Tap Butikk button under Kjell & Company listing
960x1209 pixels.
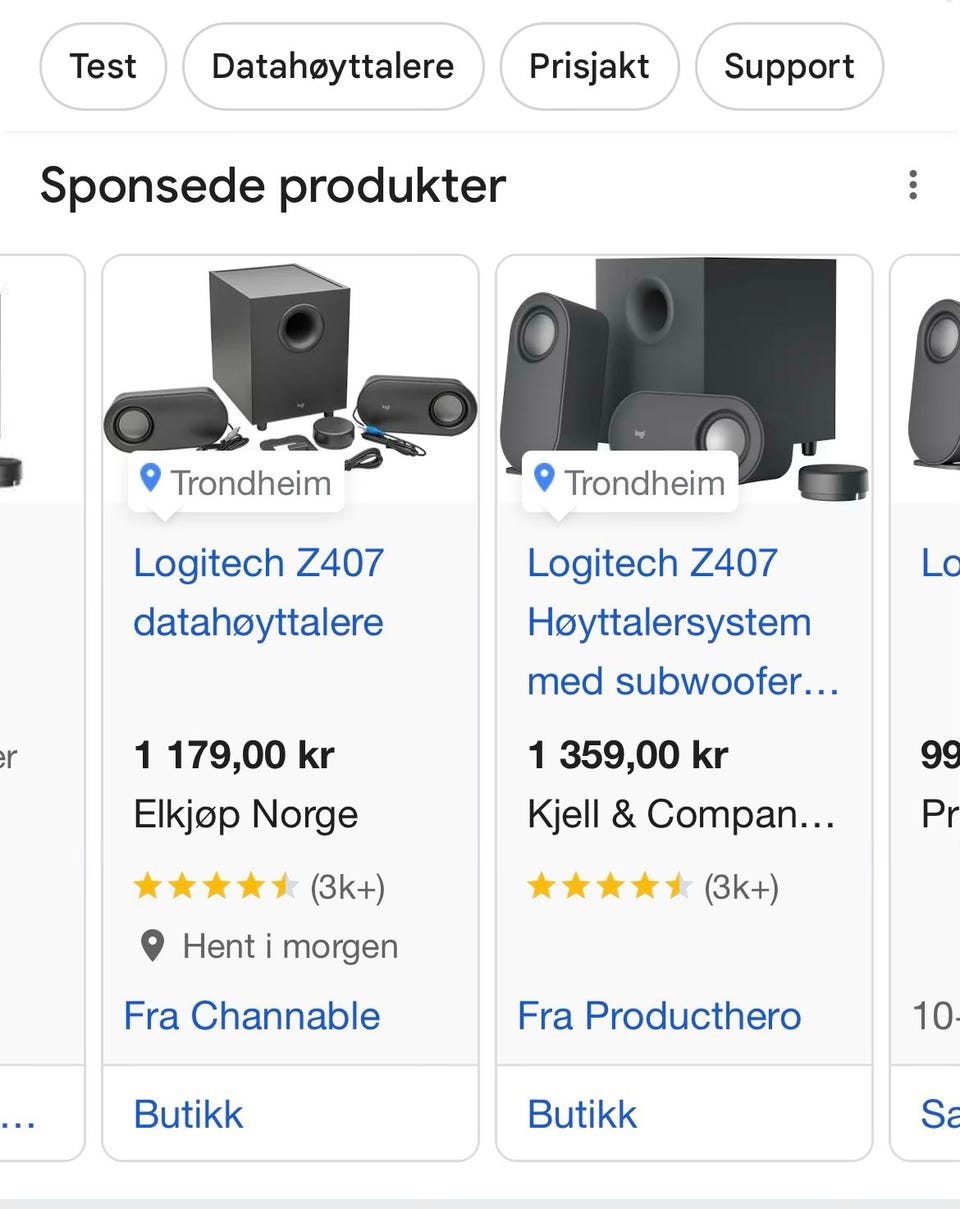point(583,1114)
